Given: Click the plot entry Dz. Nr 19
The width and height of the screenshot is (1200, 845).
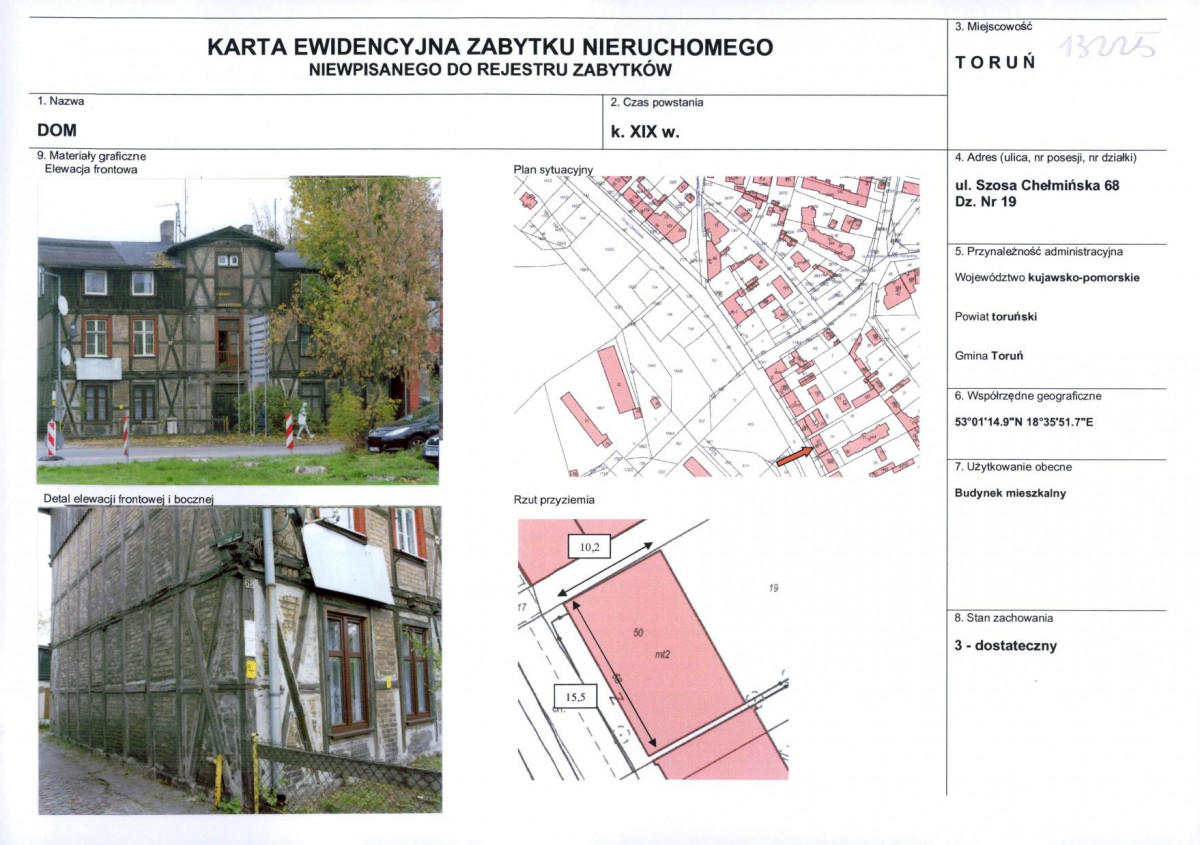Looking at the screenshot, I should click(986, 202).
